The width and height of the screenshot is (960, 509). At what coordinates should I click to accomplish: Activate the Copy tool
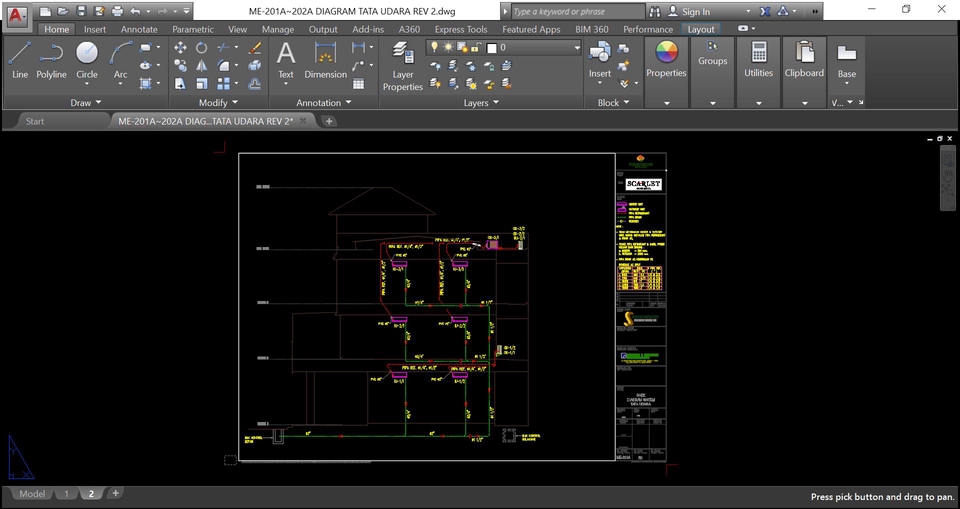(180, 65)
